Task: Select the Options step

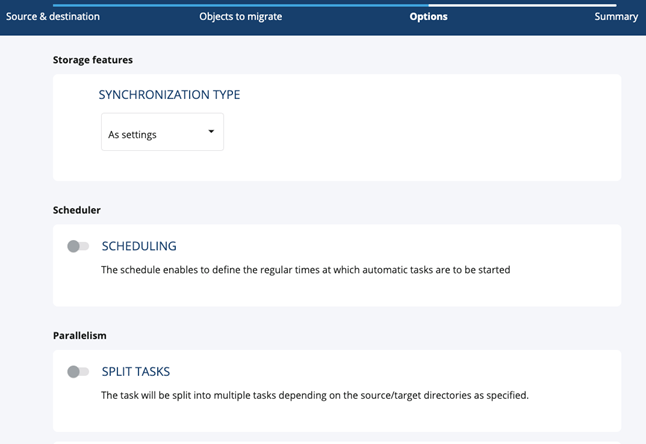Action: tap(428, 16)
